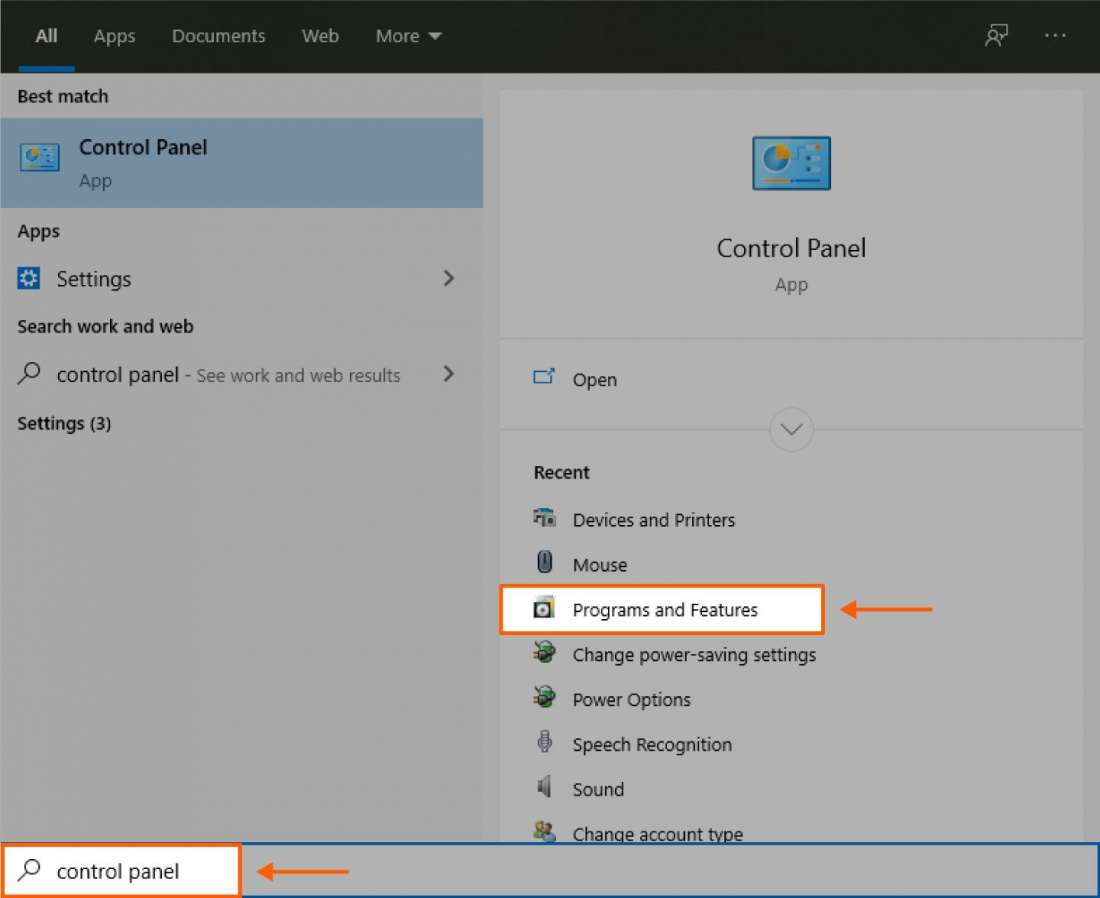Click the search input field at bottom
Viewport: 1100px width, 898px height.
pyautogui.click(x=120, y=870)
